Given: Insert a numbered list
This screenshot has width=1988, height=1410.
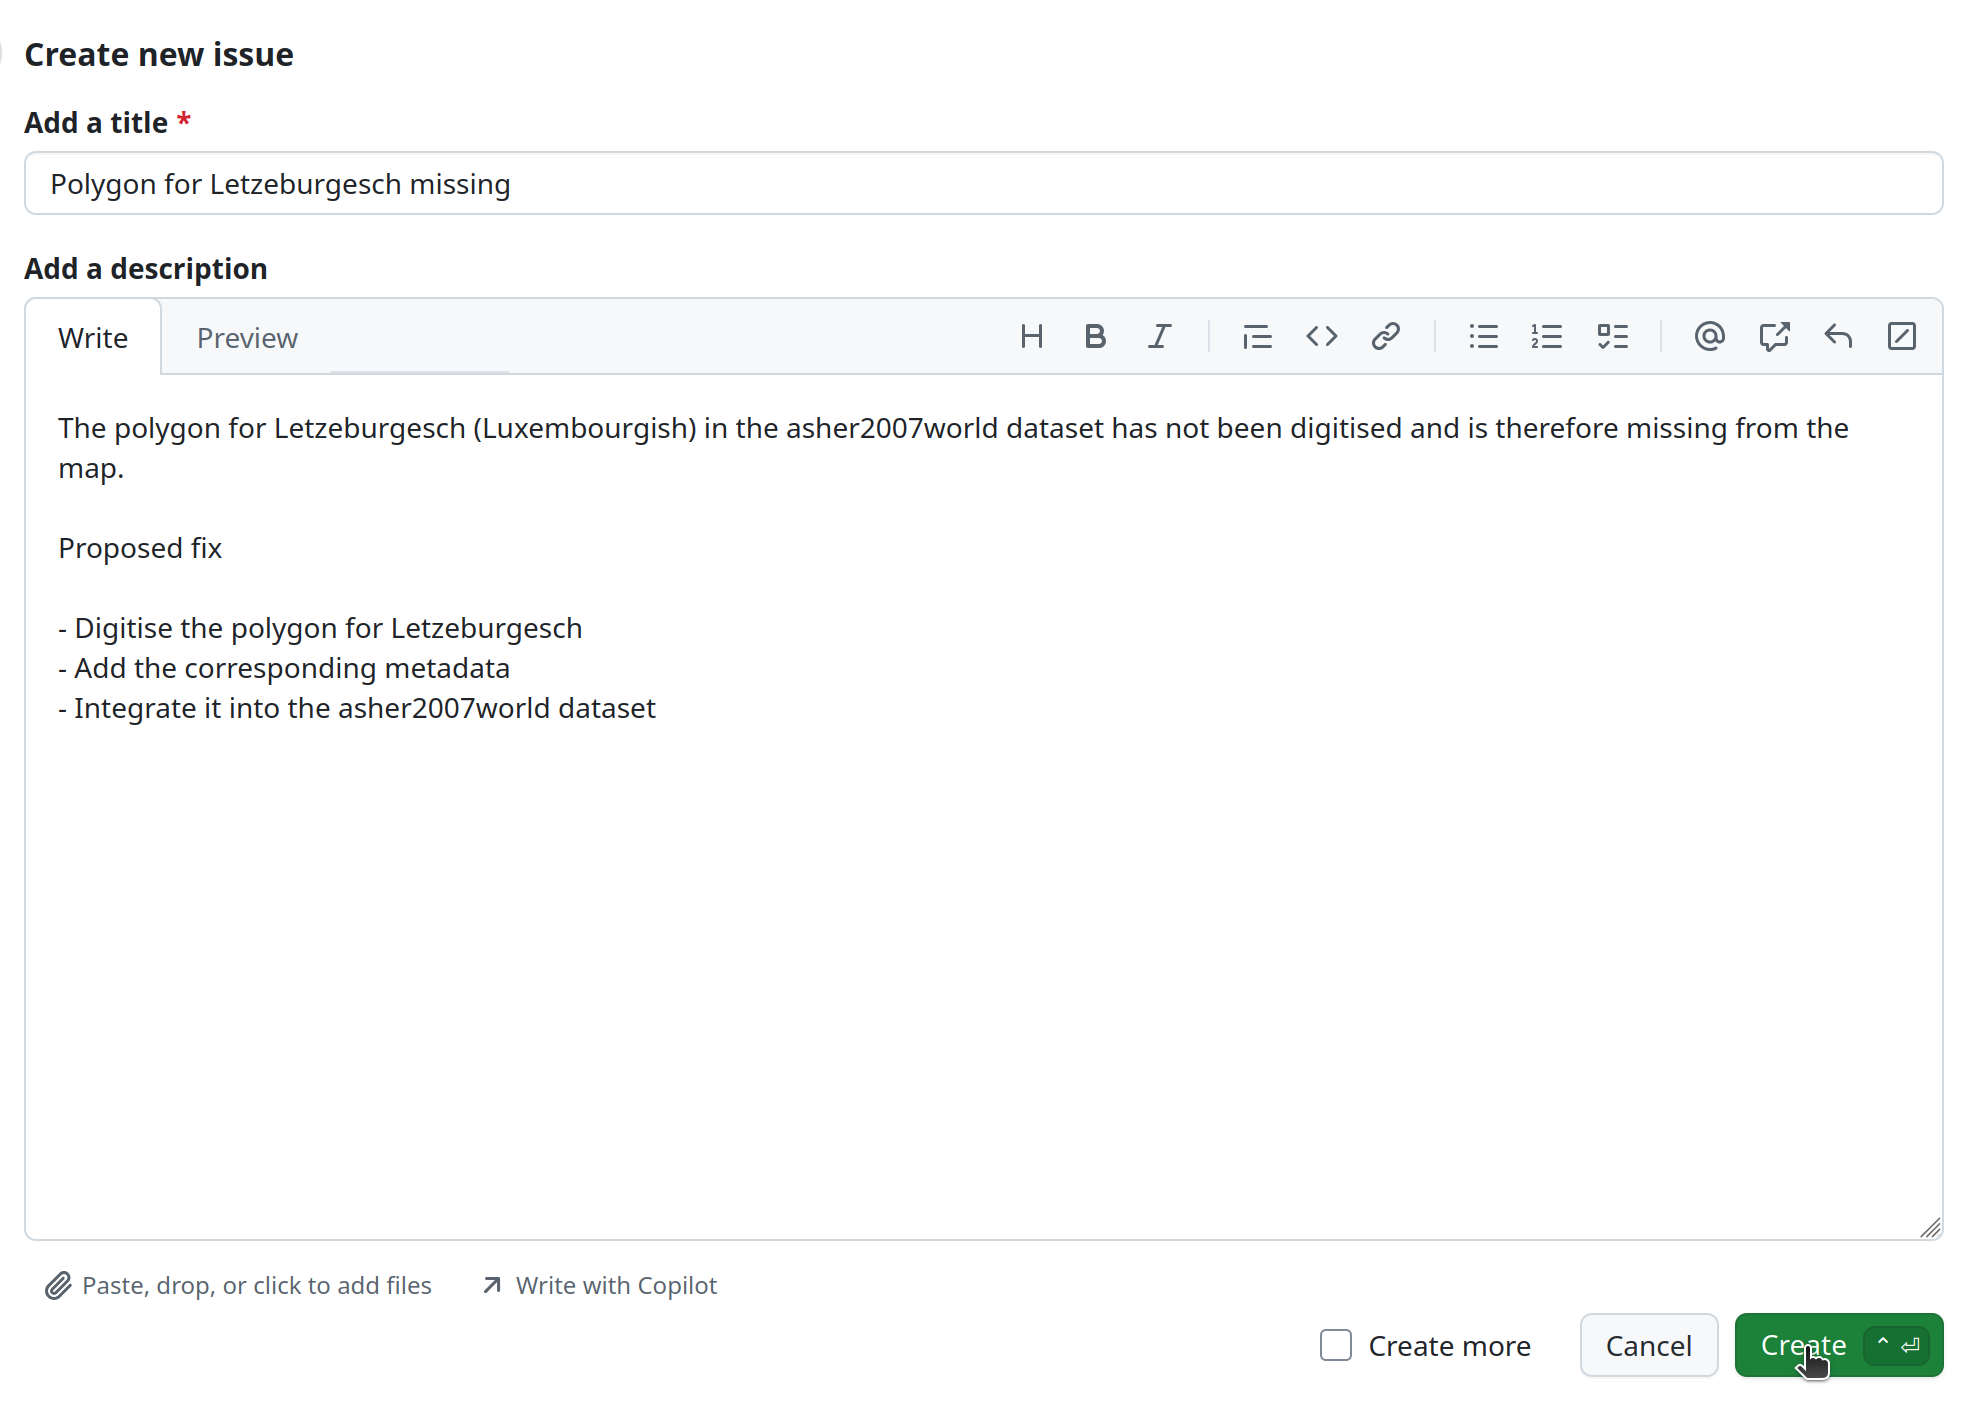Looking at the screenshot, I should (x=1547, y=337).
